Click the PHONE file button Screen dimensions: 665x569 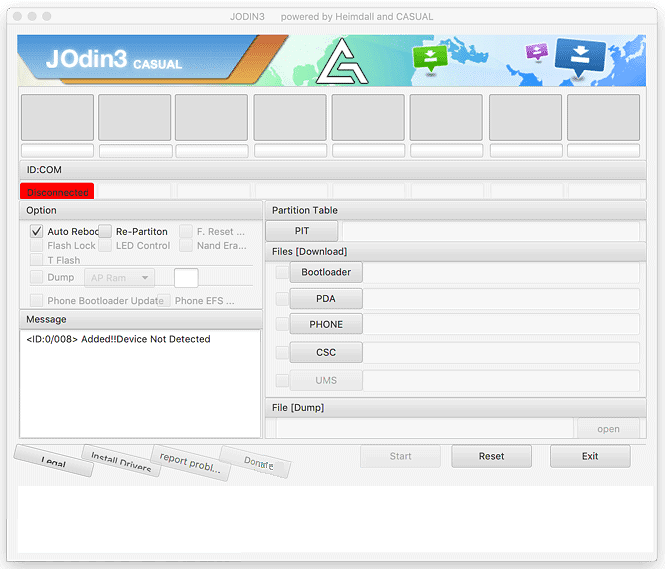pyautogui.click(x=326, y=324)
